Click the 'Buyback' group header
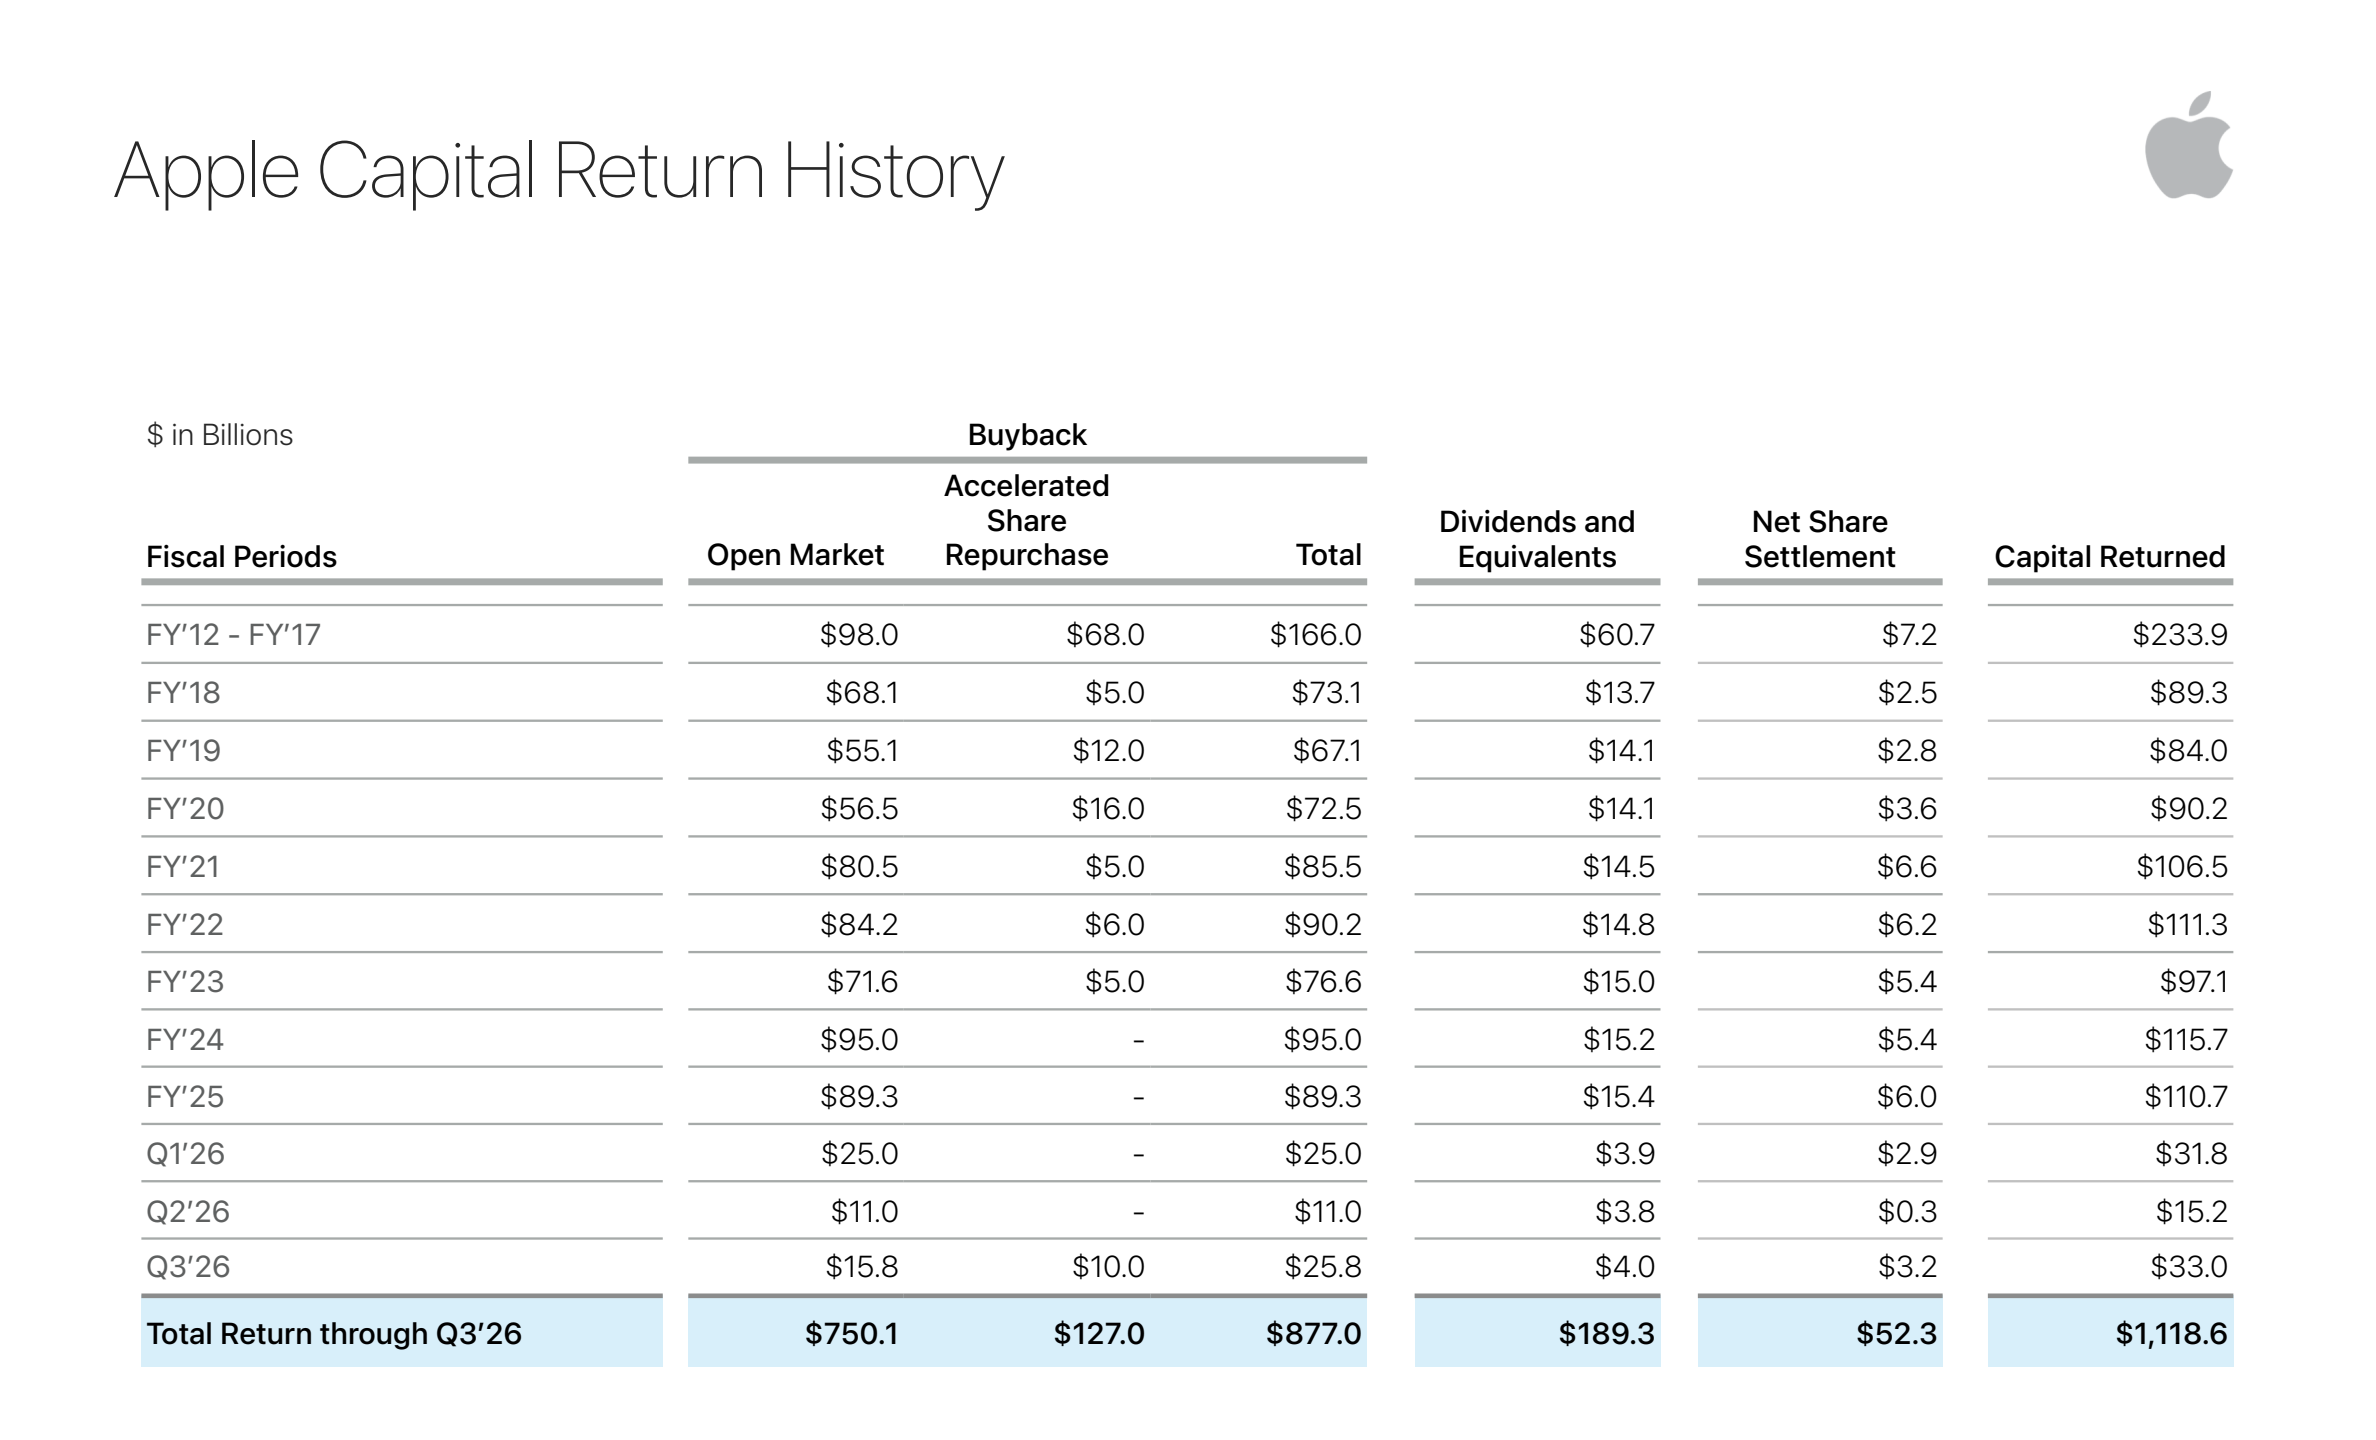The width and height of the screenshot is (2376, 1440). click(x=1027, y=435)
